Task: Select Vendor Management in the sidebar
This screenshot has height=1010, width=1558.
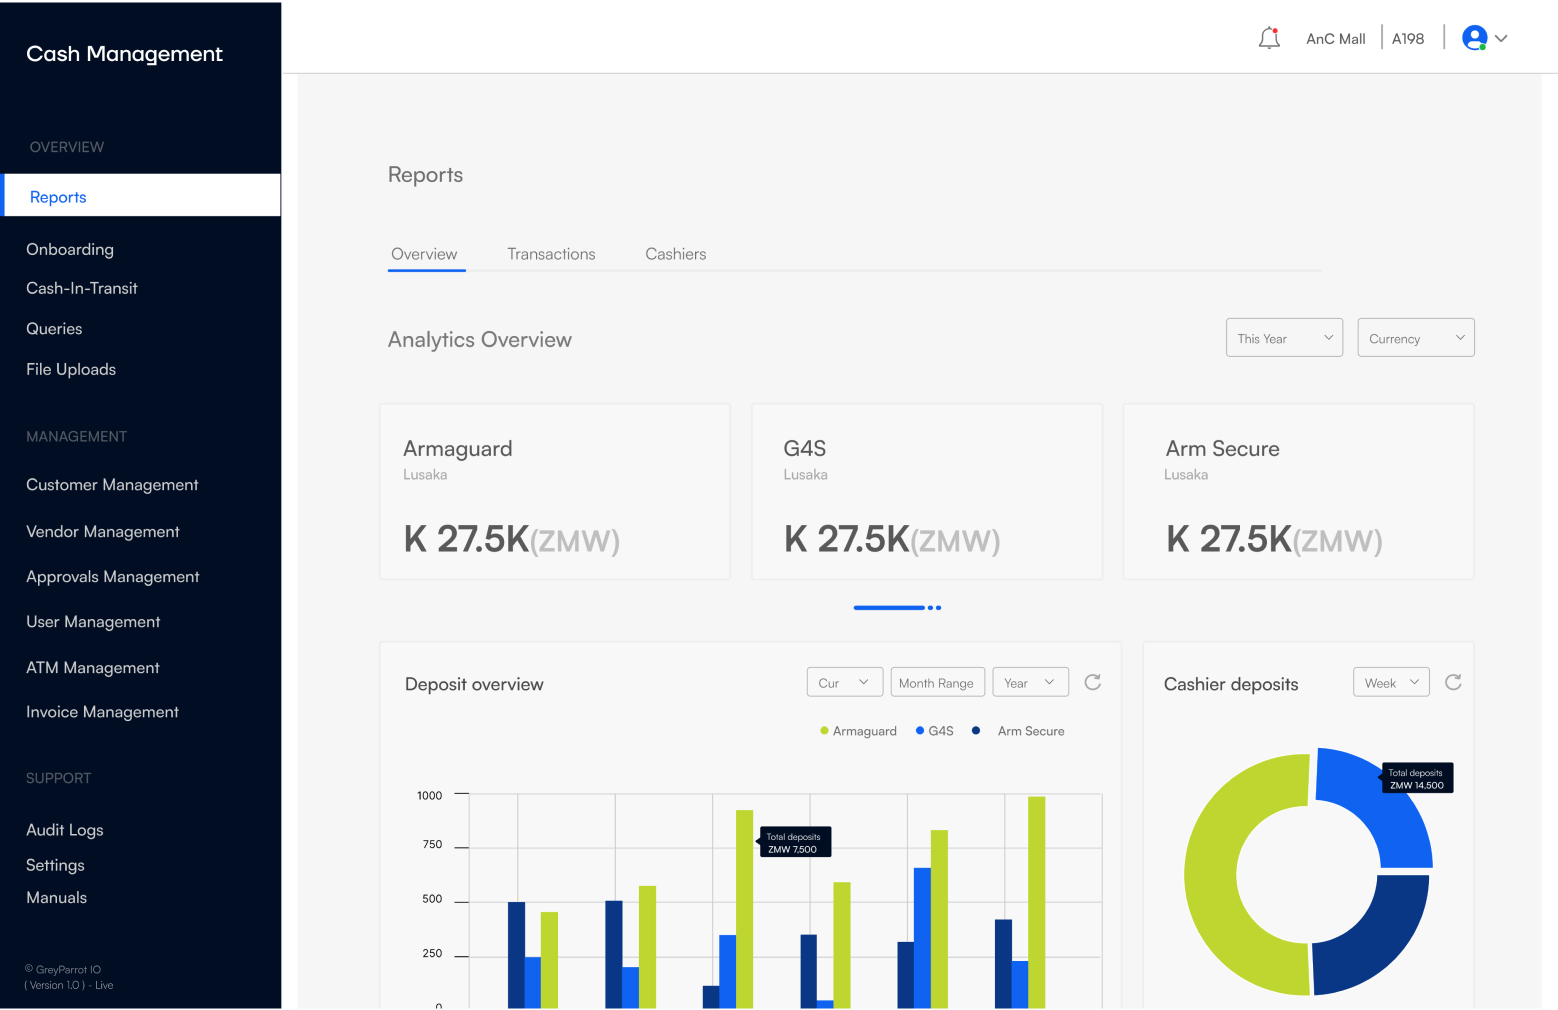Action: point(102,531)
